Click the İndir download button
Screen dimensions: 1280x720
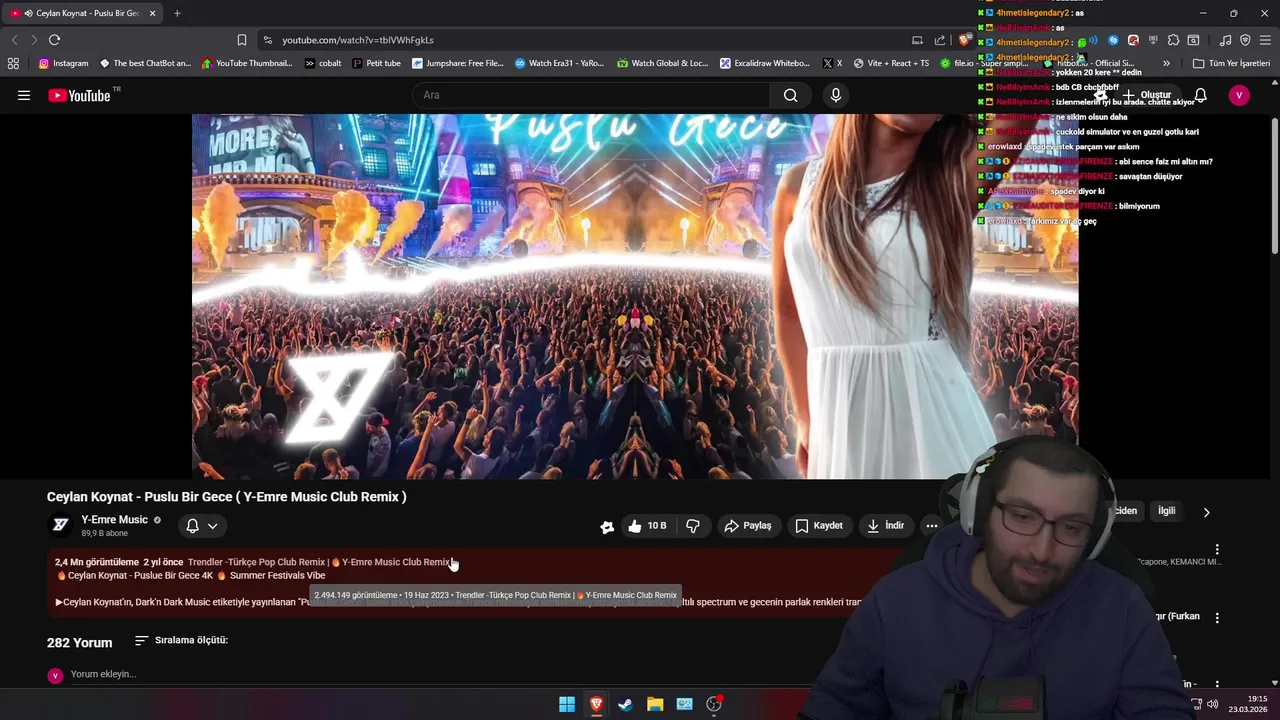pos(885,526)
